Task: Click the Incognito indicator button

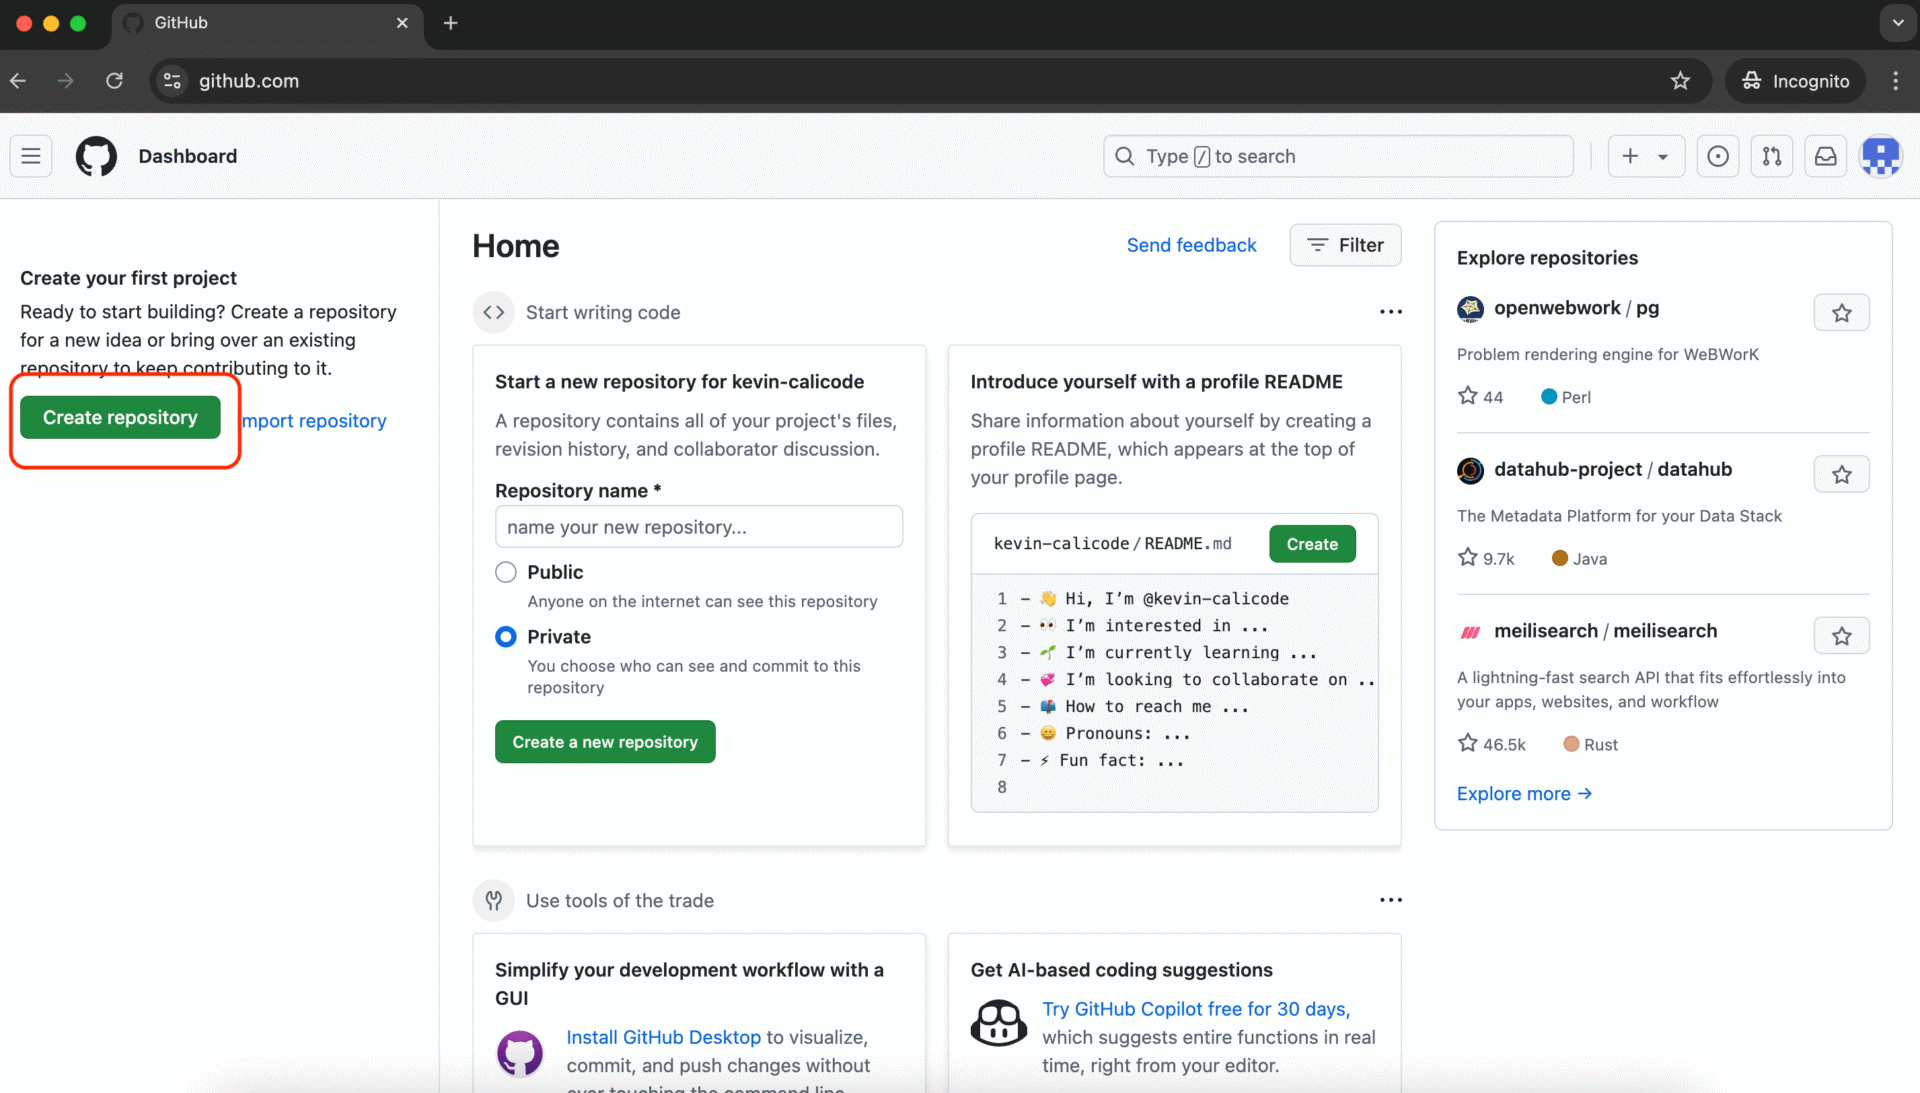Action: 1795,81
